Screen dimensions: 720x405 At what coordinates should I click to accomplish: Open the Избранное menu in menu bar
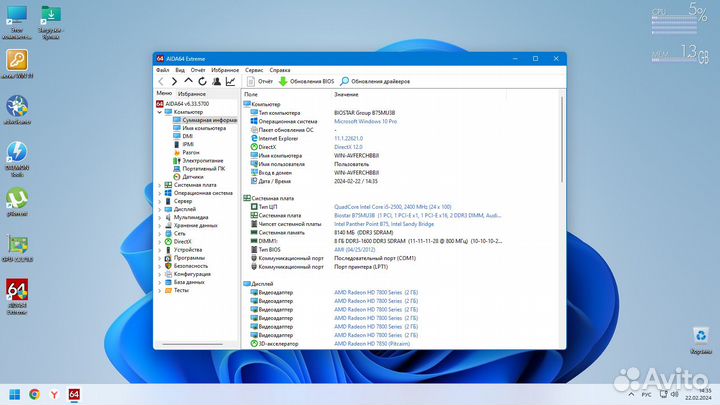click(x=225, y=70)
